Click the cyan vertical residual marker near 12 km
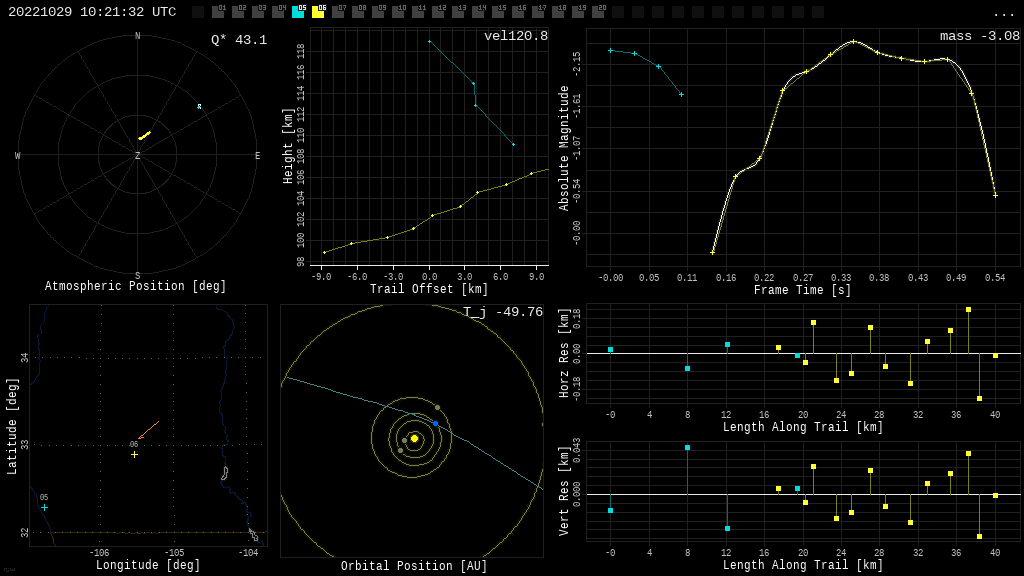The image size is (1024, 576). (x=728, y=528)
